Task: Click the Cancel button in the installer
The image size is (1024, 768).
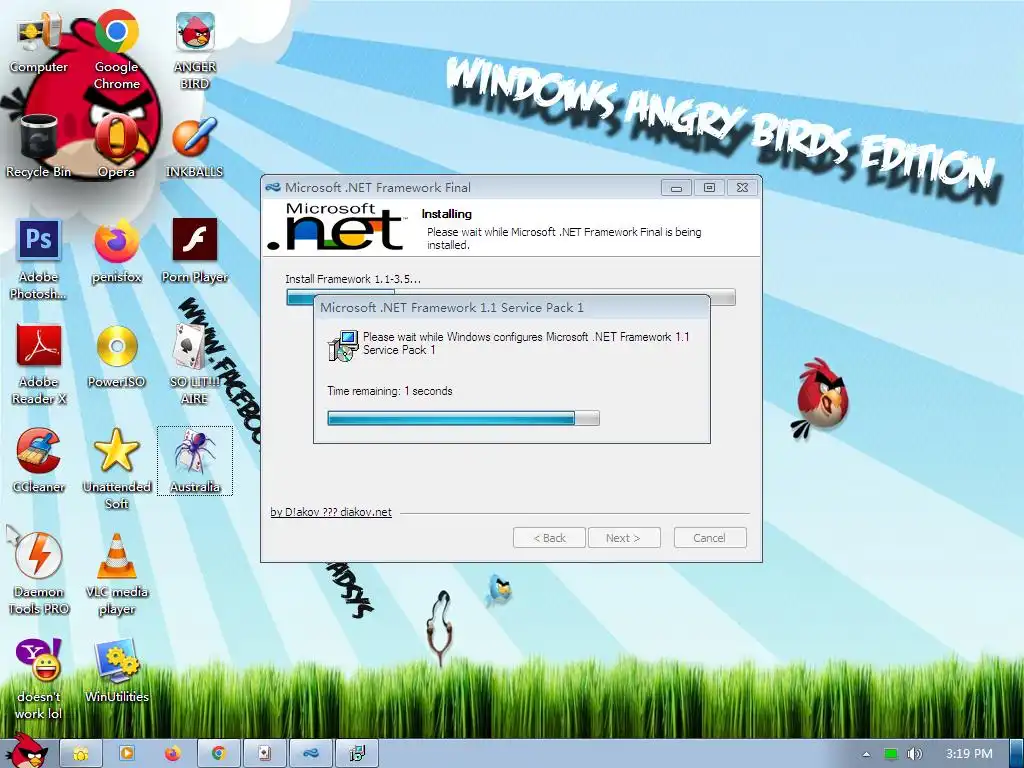Action: click(x=710, y=538)
